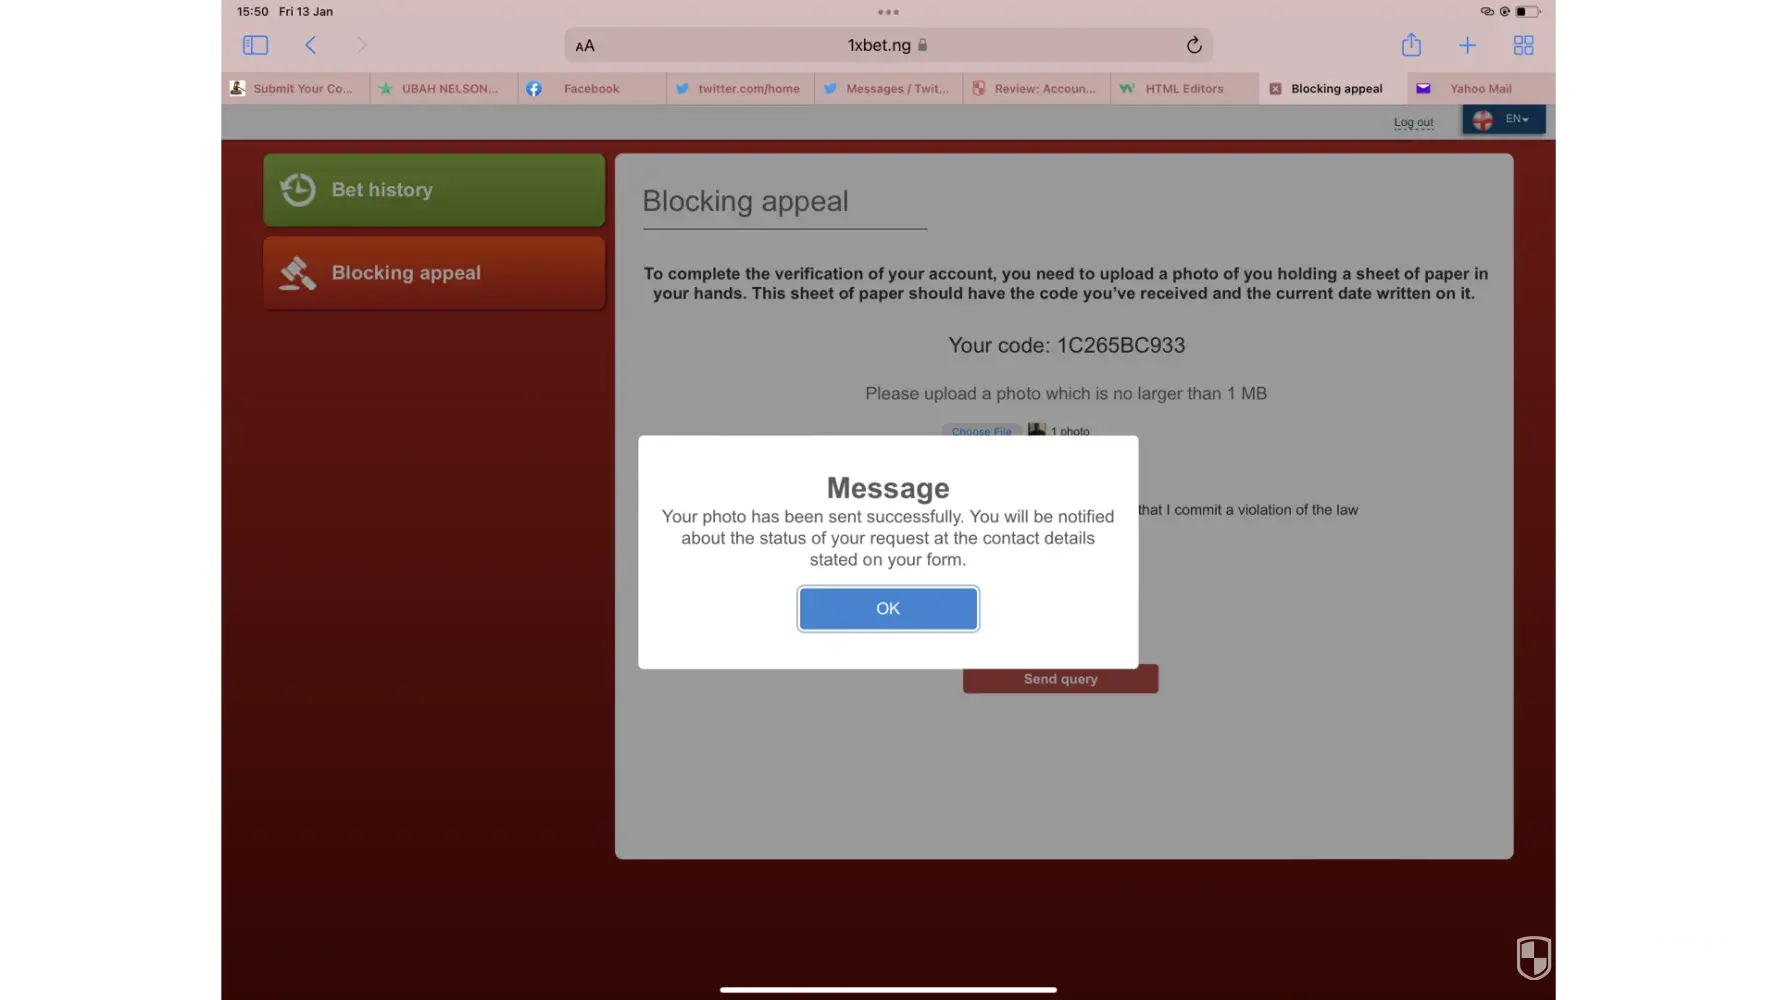This screenshot has height=1000, width=1778.
Task: Click OK in the Message dialog
Action: point(888,608)
